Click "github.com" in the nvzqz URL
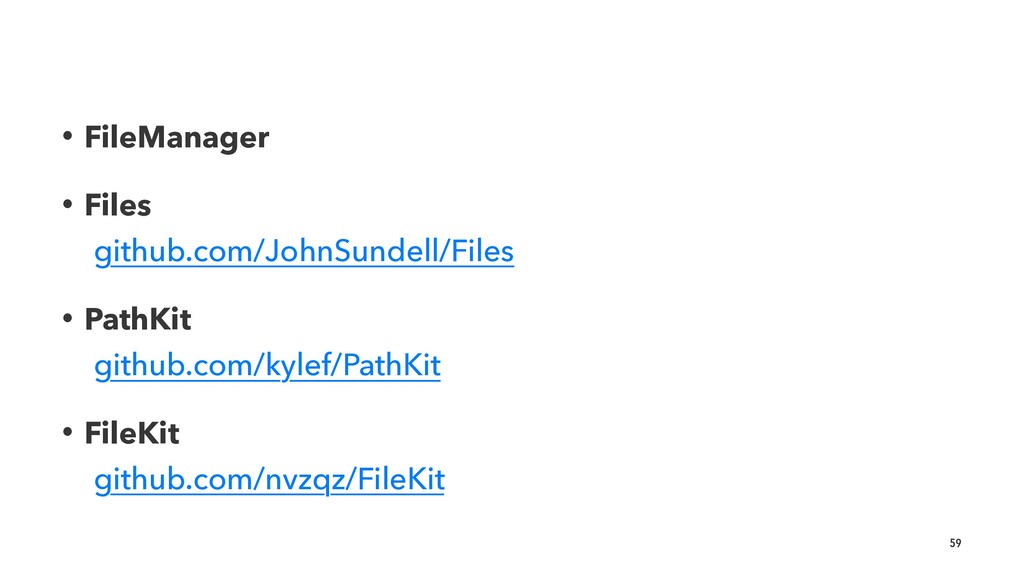Screen dimensions: 1024x576 (175, 480)
